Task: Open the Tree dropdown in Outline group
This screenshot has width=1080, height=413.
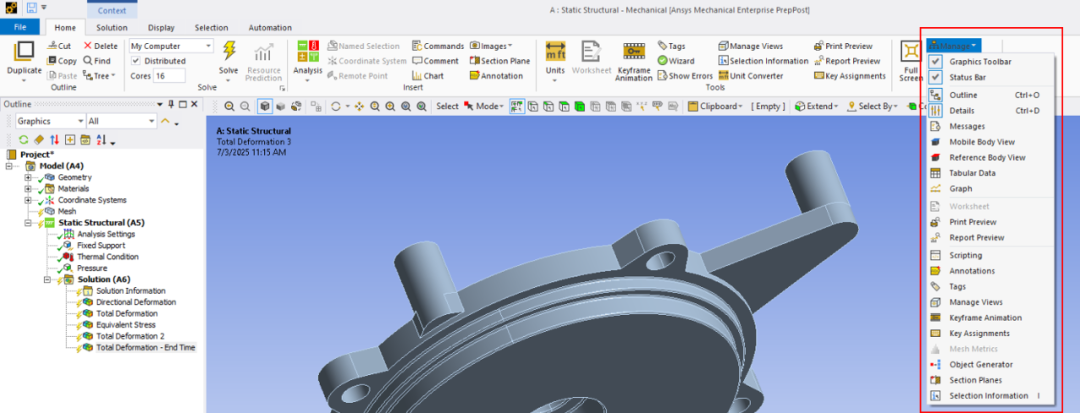Action: 100,76
